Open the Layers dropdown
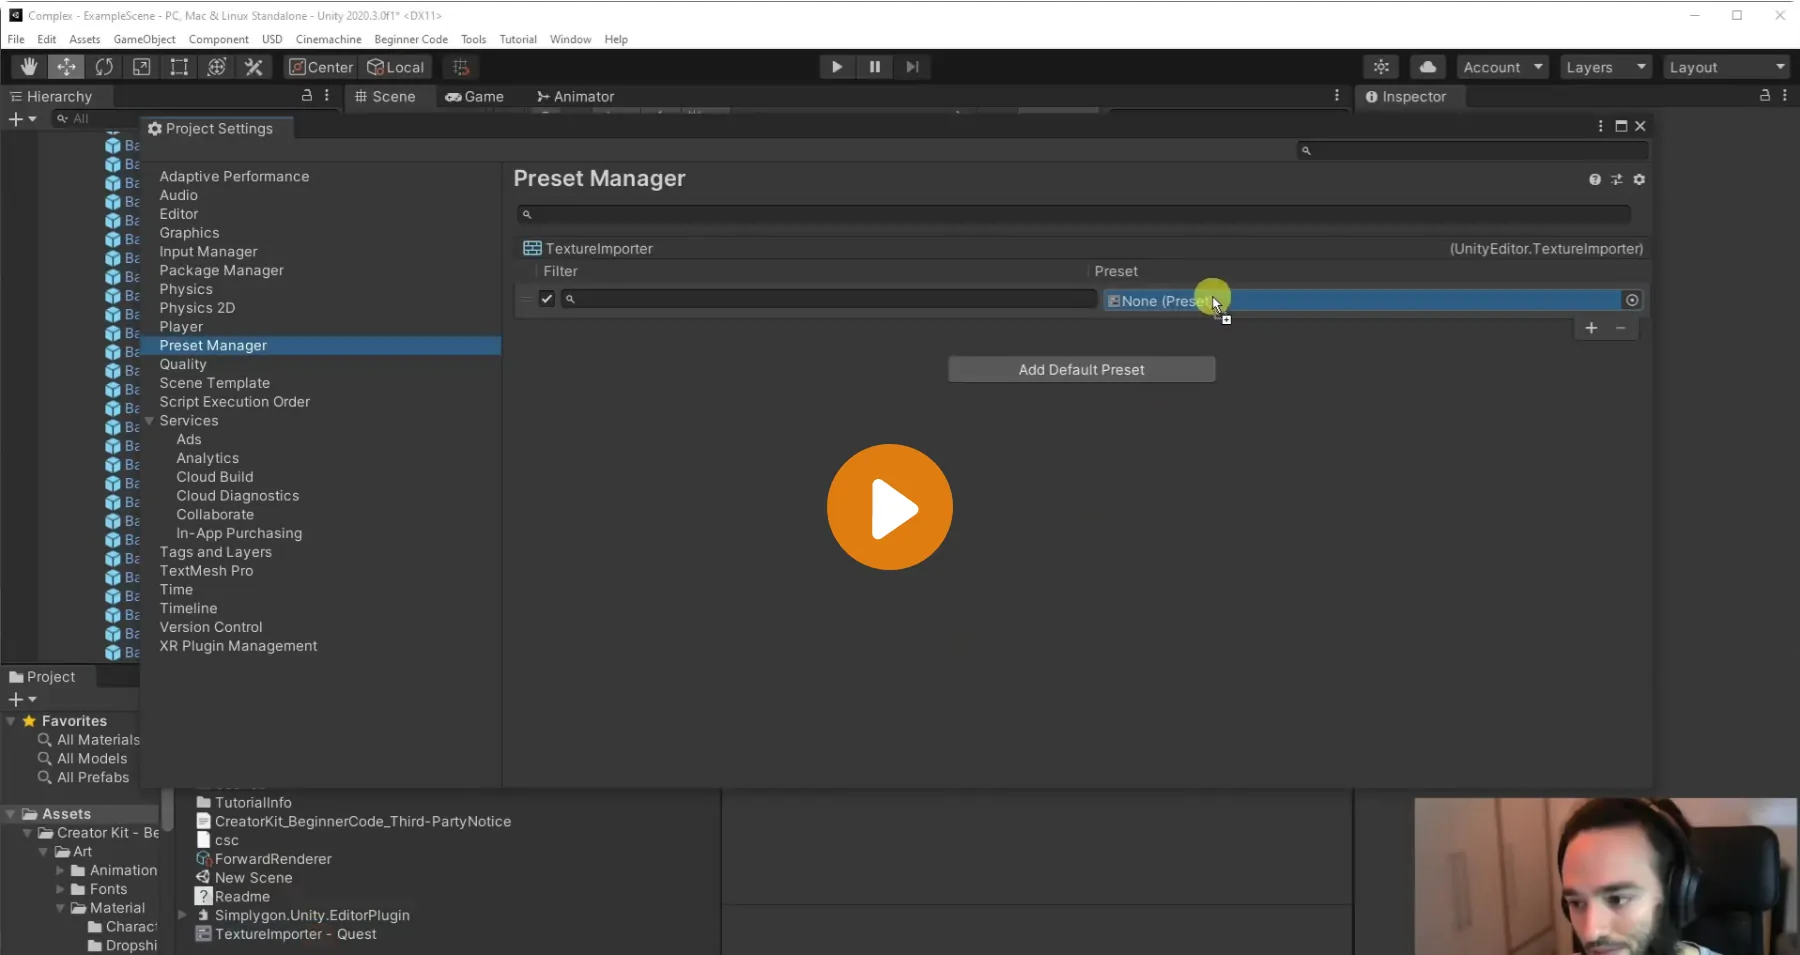The height and width of the screenshot is (955, 1800). tap(1605, 67)
